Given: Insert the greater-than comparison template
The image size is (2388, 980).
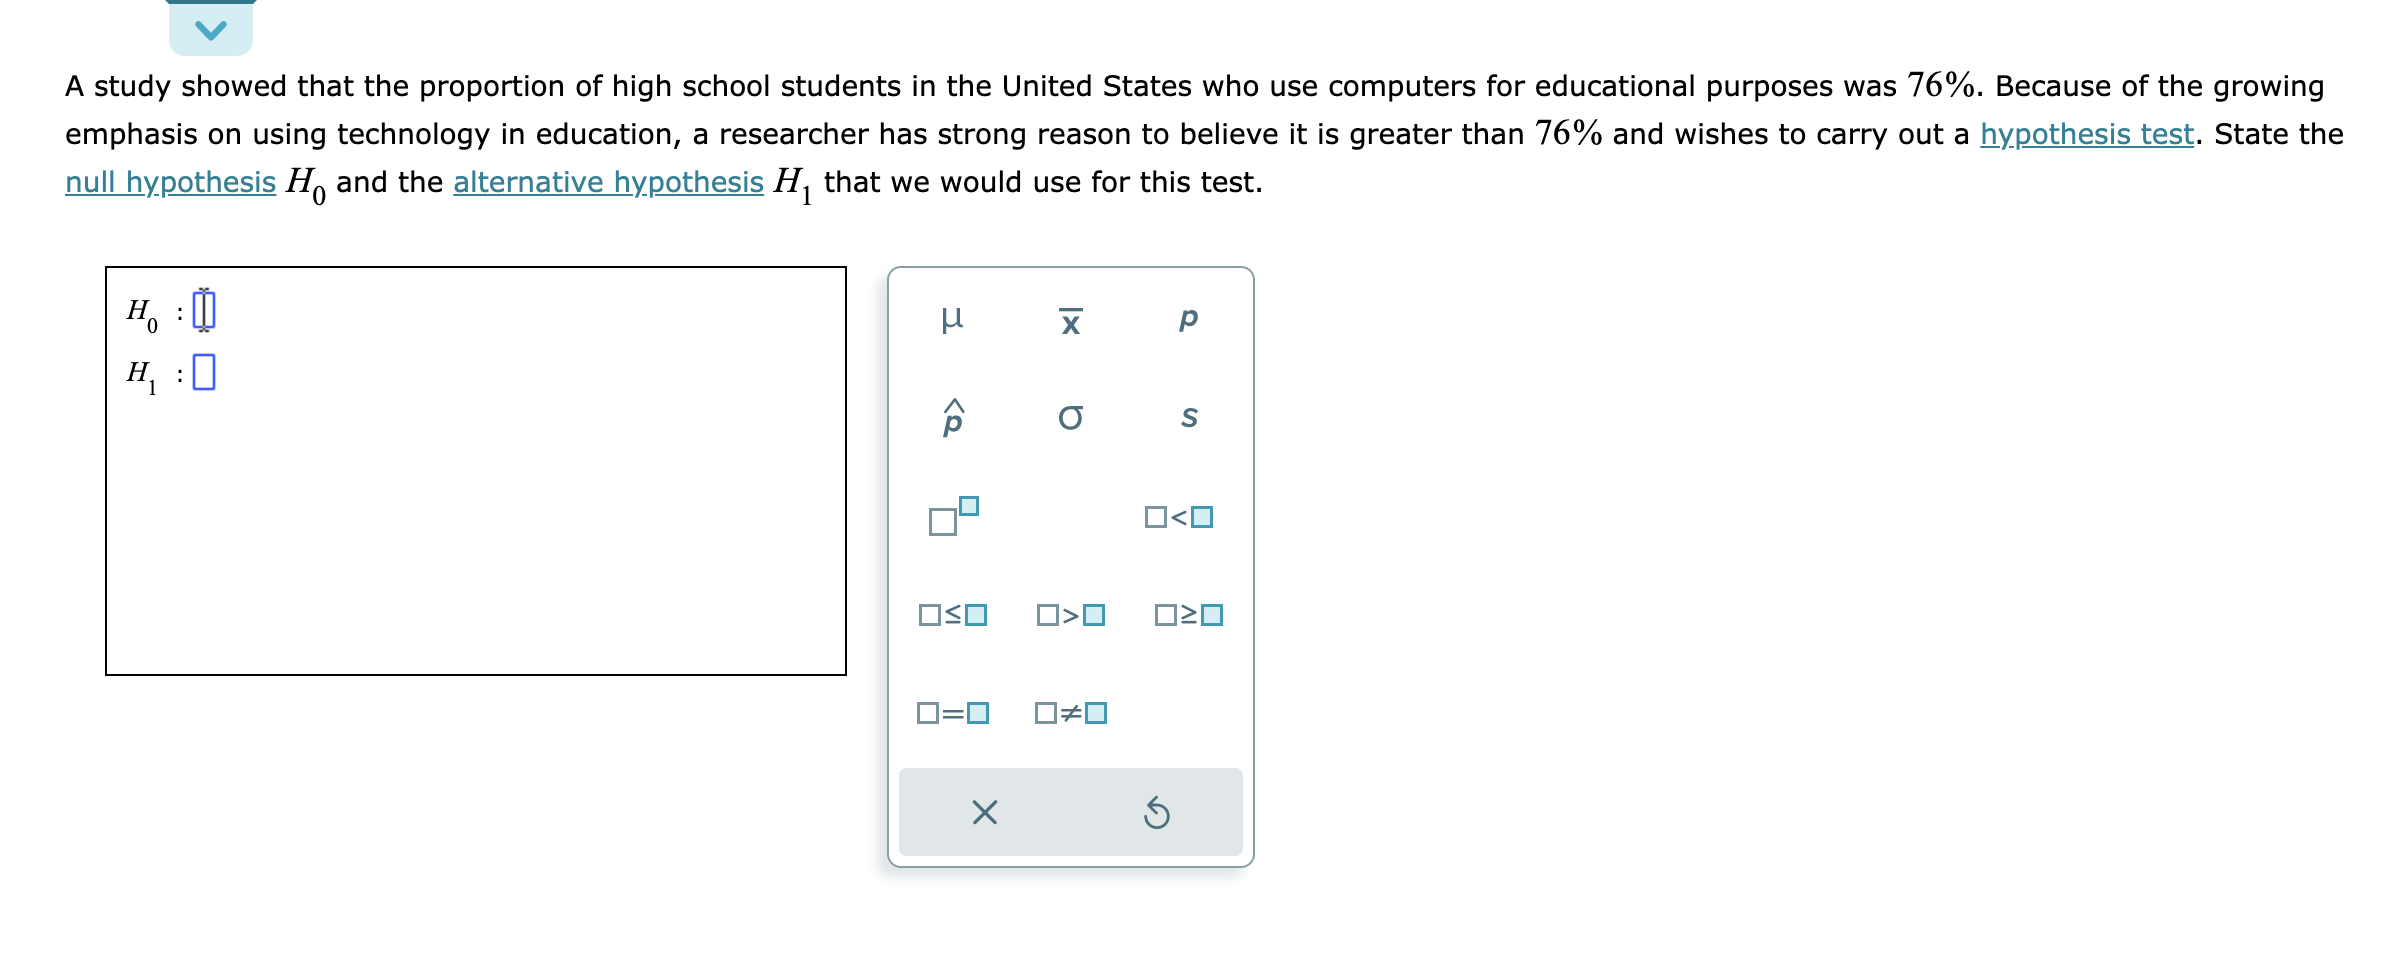Looking at the screenshot, I should pos(1069,615).
